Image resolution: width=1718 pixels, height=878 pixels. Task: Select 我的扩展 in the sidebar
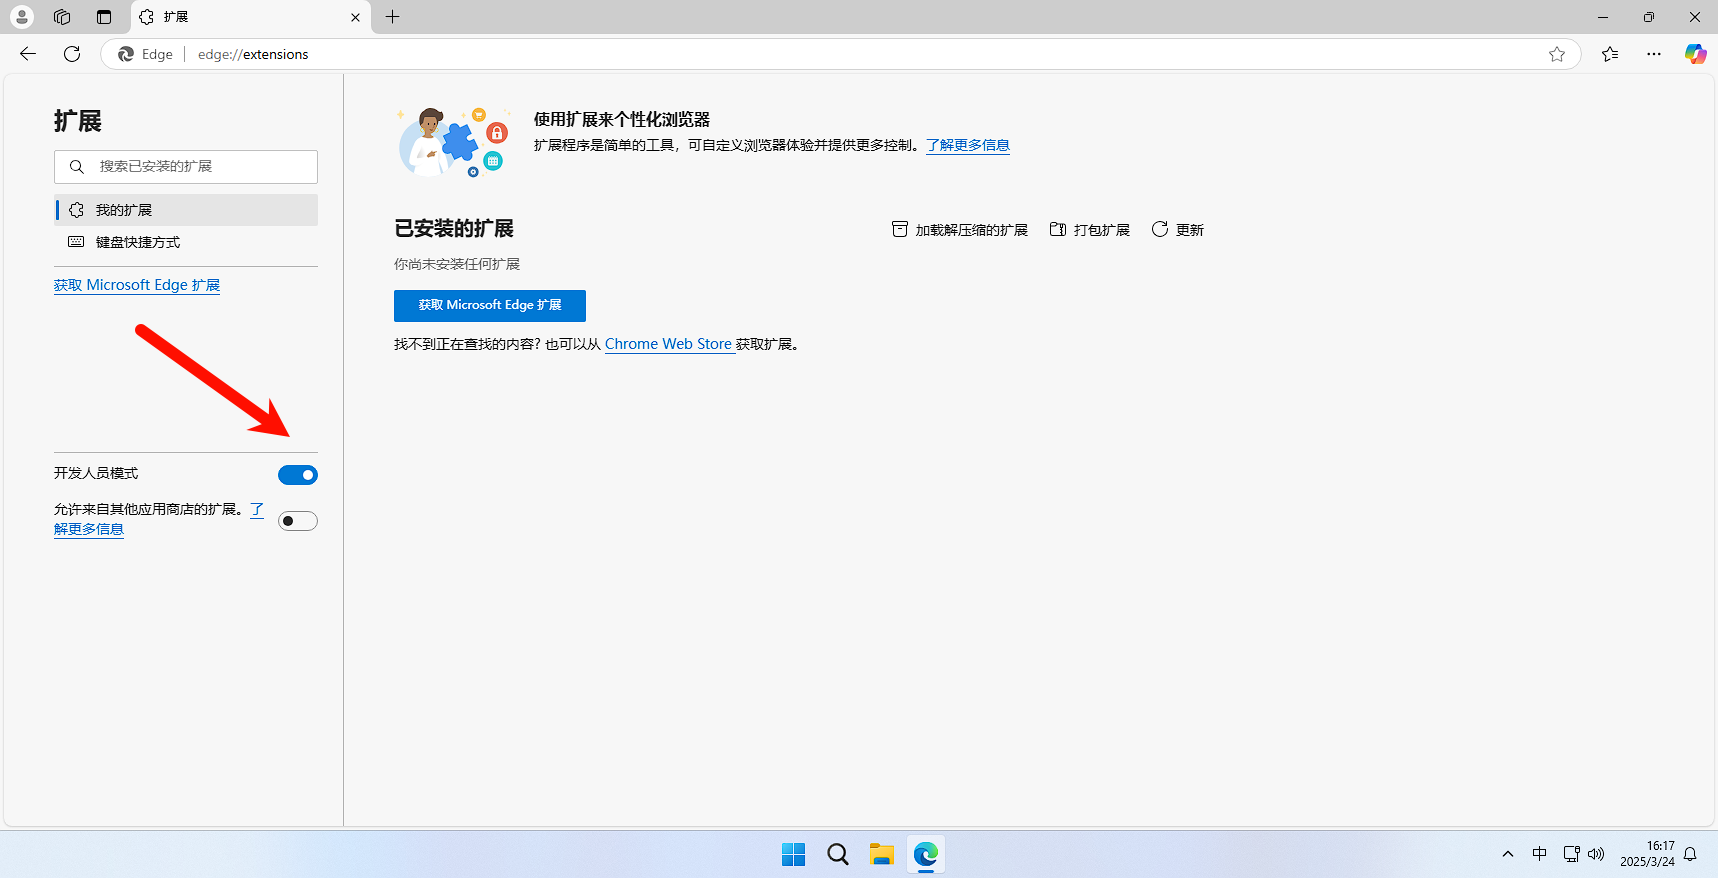(x=186, y=210)
